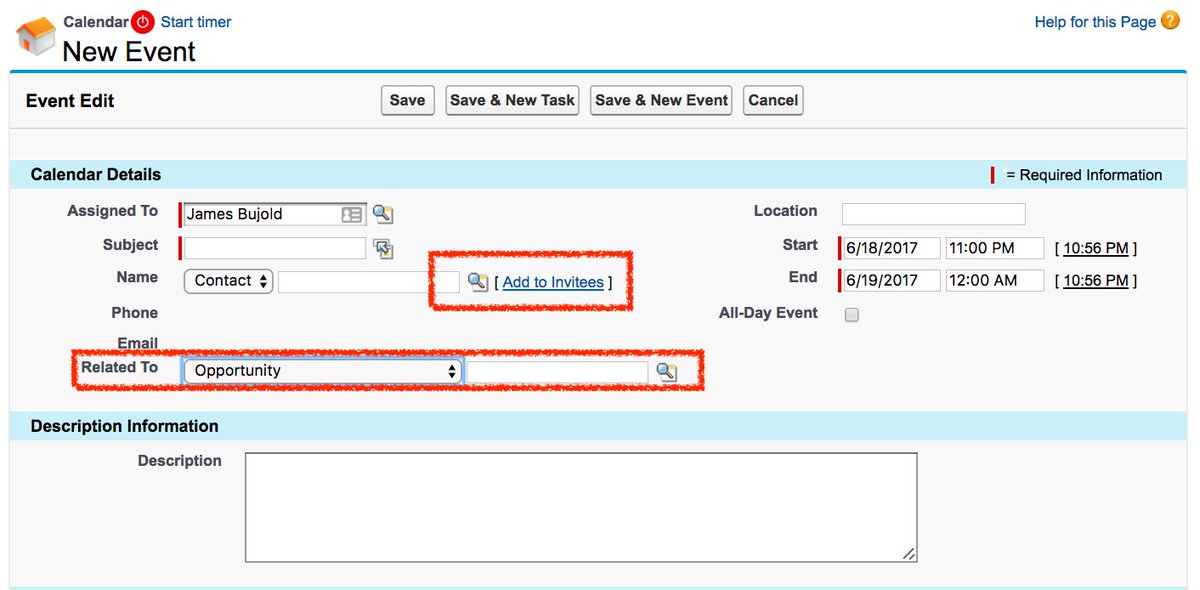Focus the Name contact text field
1200x590 pixels.
369,282
